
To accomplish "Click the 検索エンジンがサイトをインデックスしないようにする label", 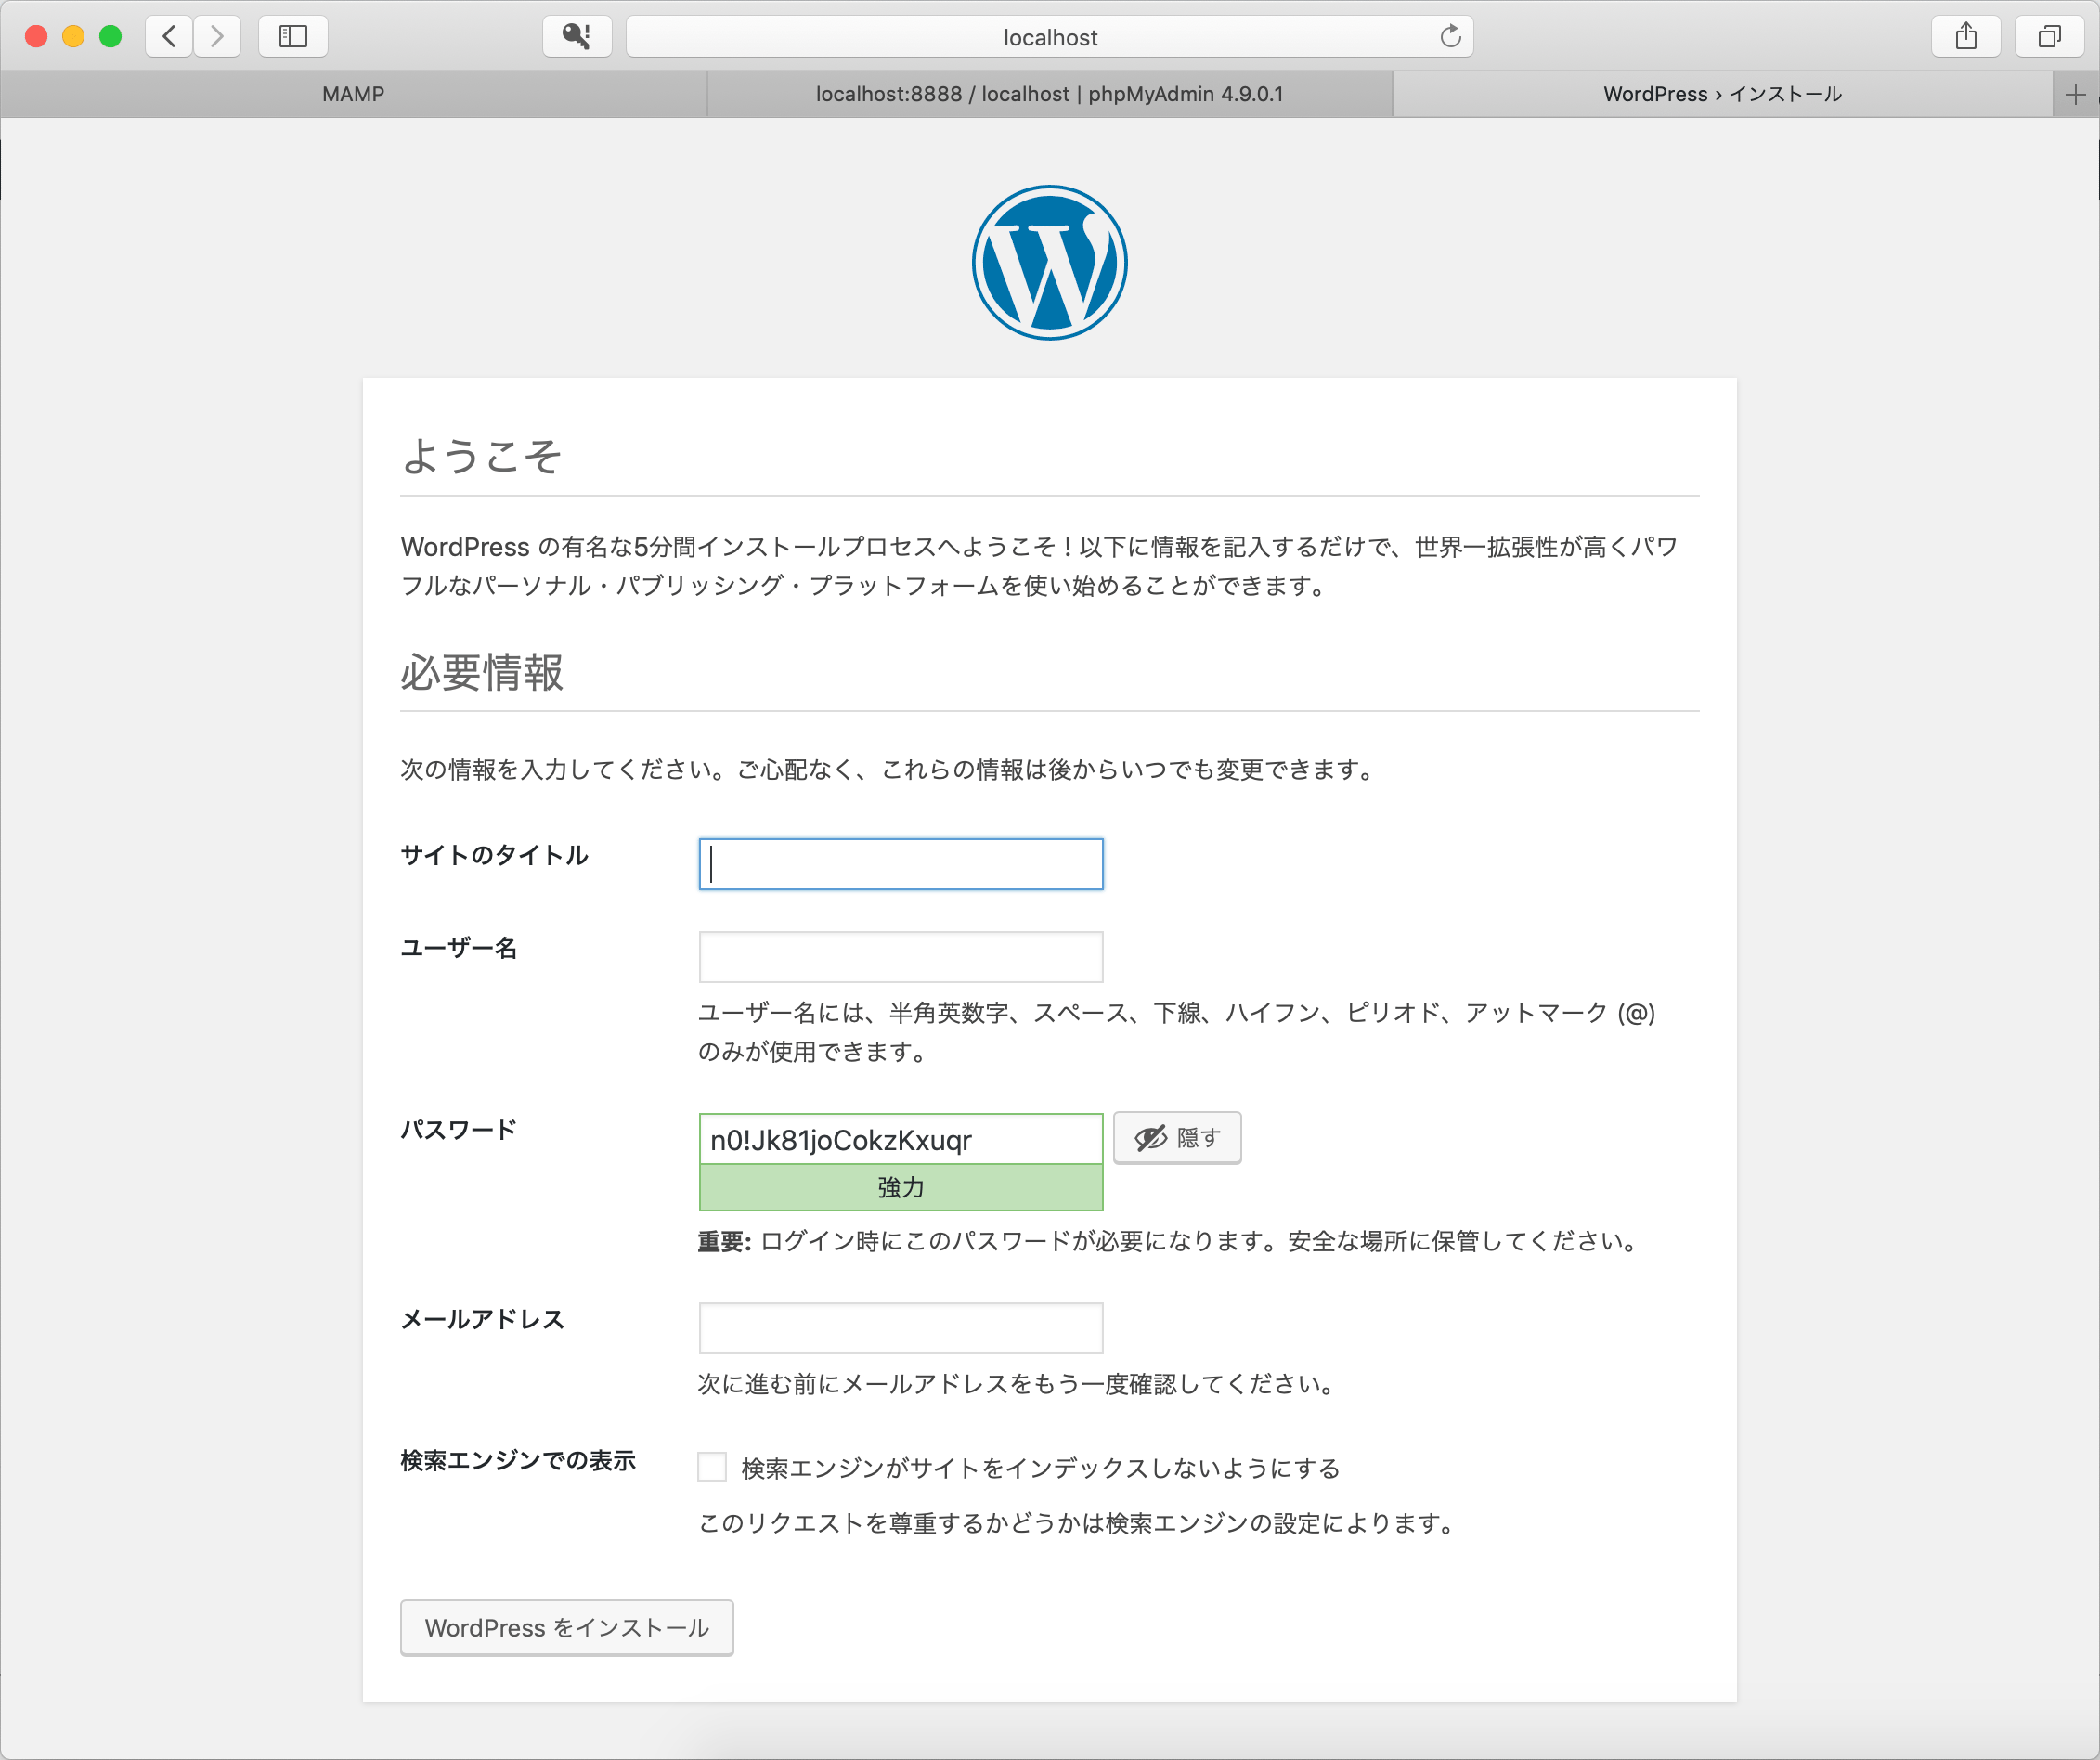I will coord(1040,1468).
